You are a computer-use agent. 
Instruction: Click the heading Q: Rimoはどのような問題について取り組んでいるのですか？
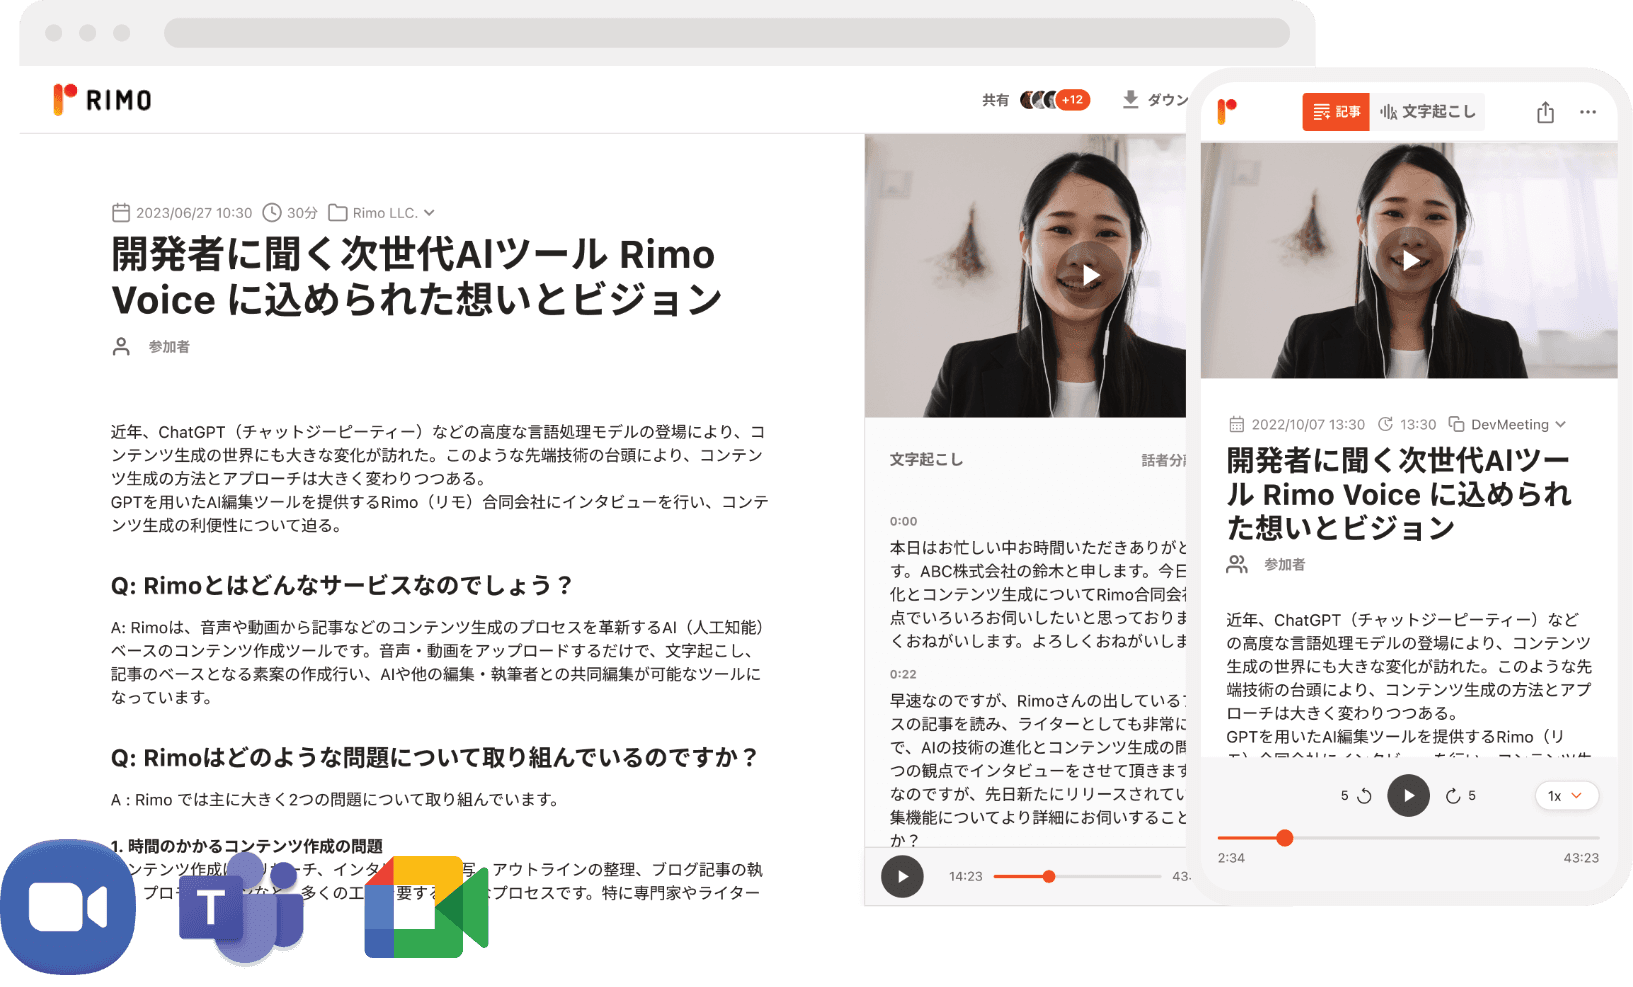click(434, 757)
